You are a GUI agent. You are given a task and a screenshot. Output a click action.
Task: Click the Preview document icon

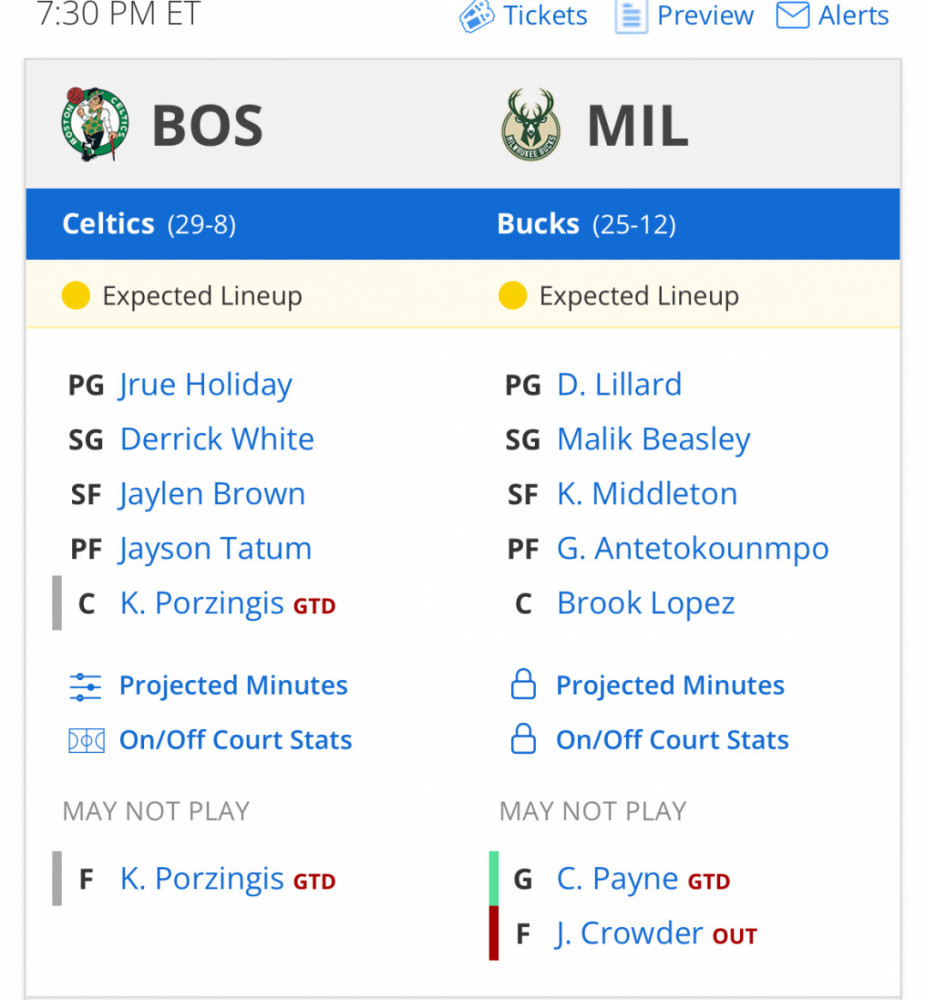coord(631,17)
